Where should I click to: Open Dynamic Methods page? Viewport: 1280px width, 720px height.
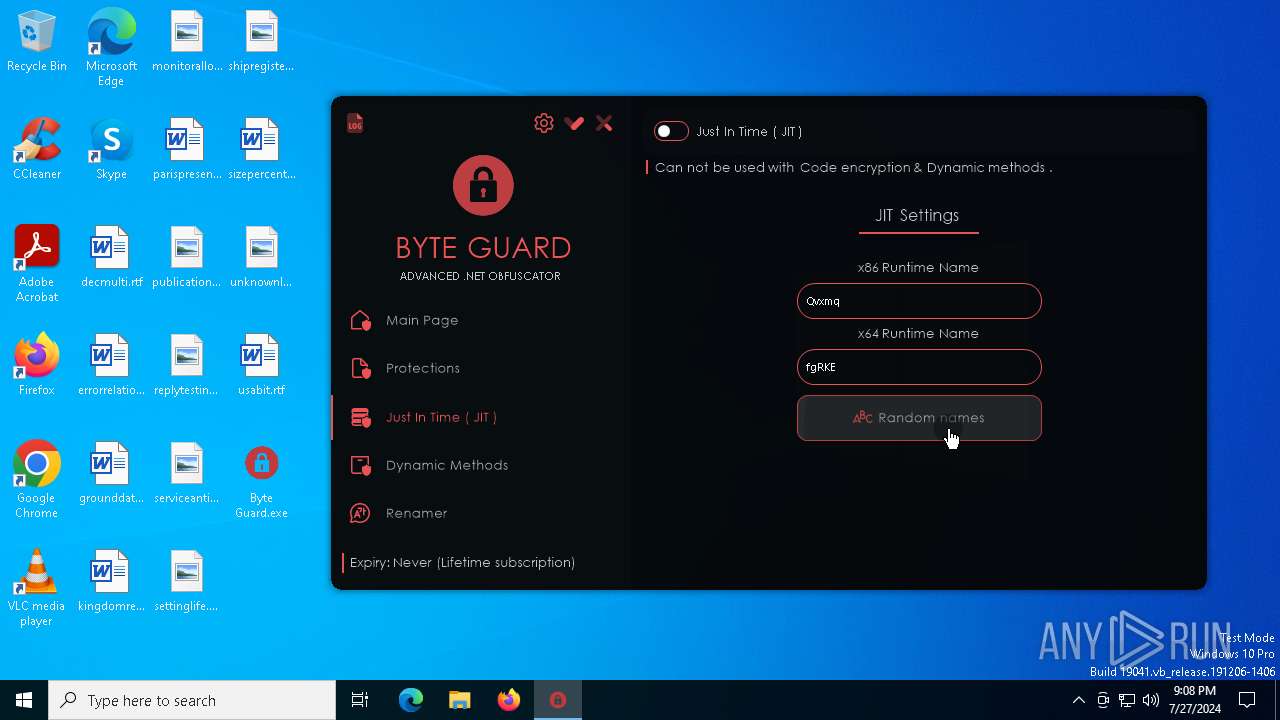click(447, 465)
